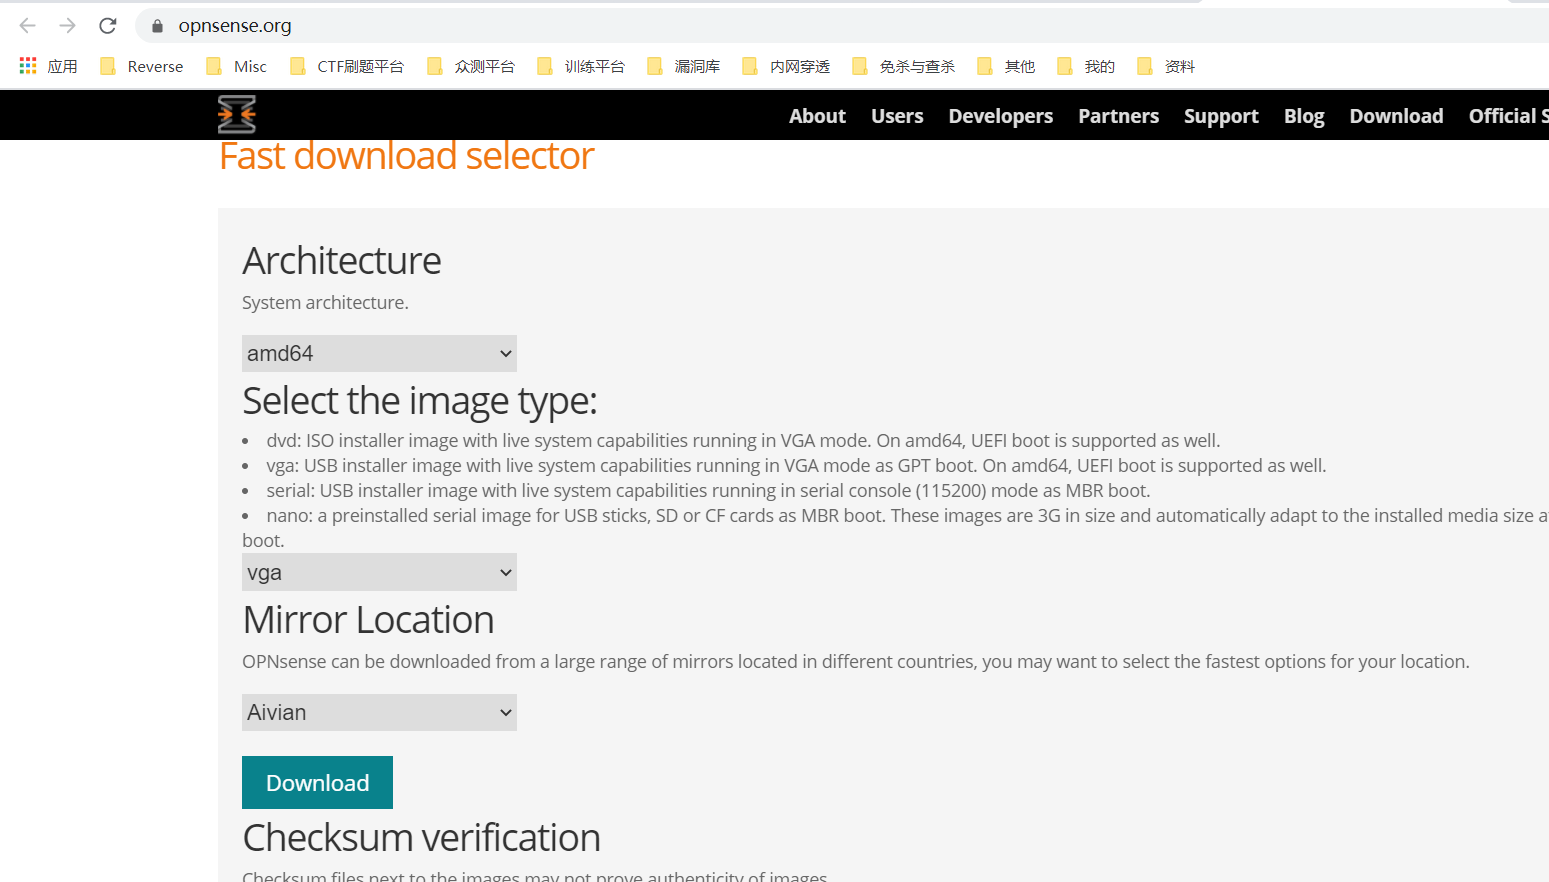
Task: Open the Developers menu item
Action: [1000, 116]
